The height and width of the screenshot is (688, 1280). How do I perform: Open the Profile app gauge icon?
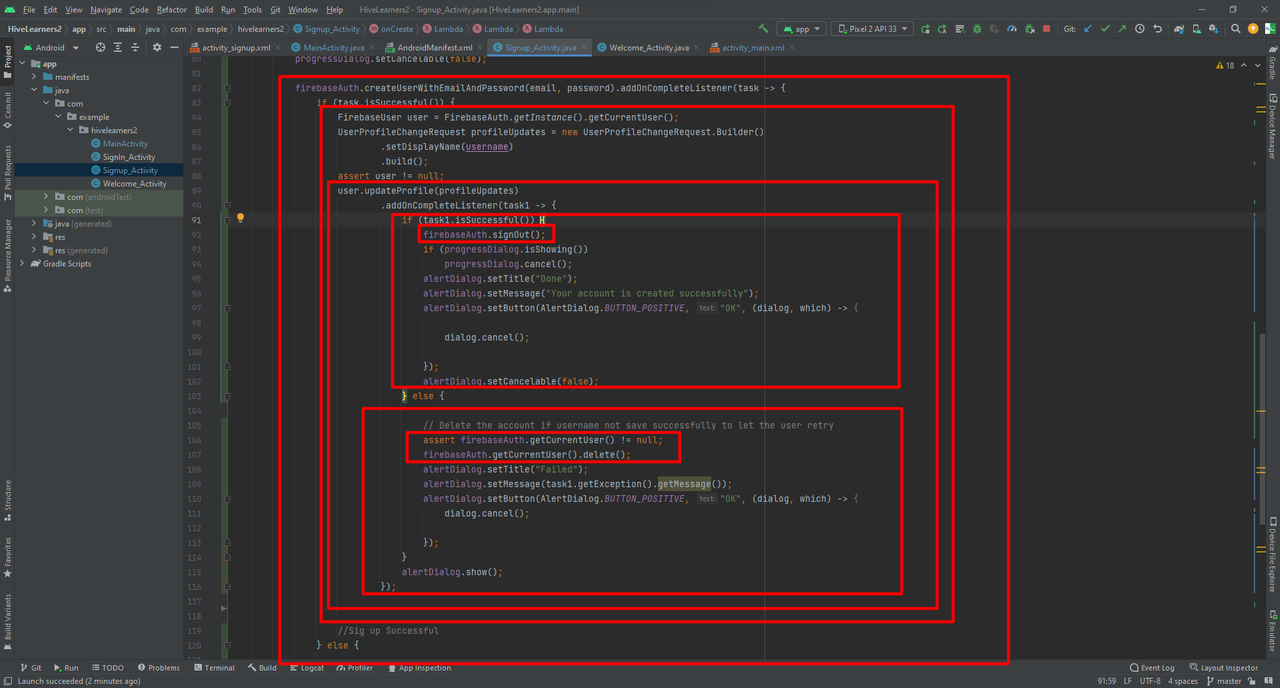coord(1012,29)
